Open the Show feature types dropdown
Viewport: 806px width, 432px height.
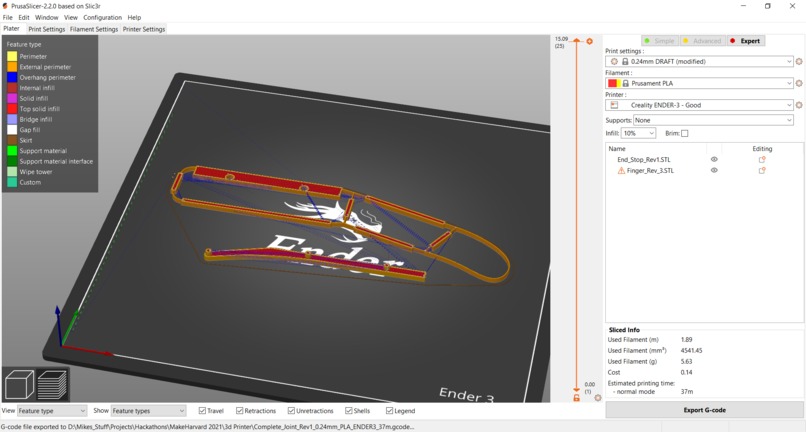[149, 410]
